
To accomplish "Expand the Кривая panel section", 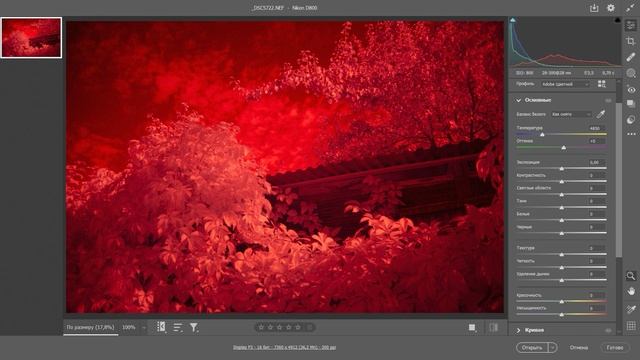I will [x=518, y=330].
